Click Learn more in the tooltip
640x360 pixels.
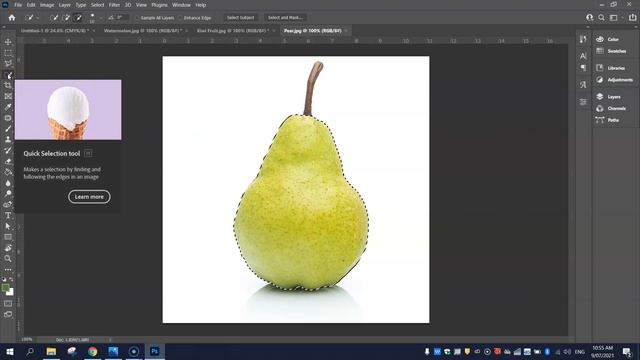point(89,197)
